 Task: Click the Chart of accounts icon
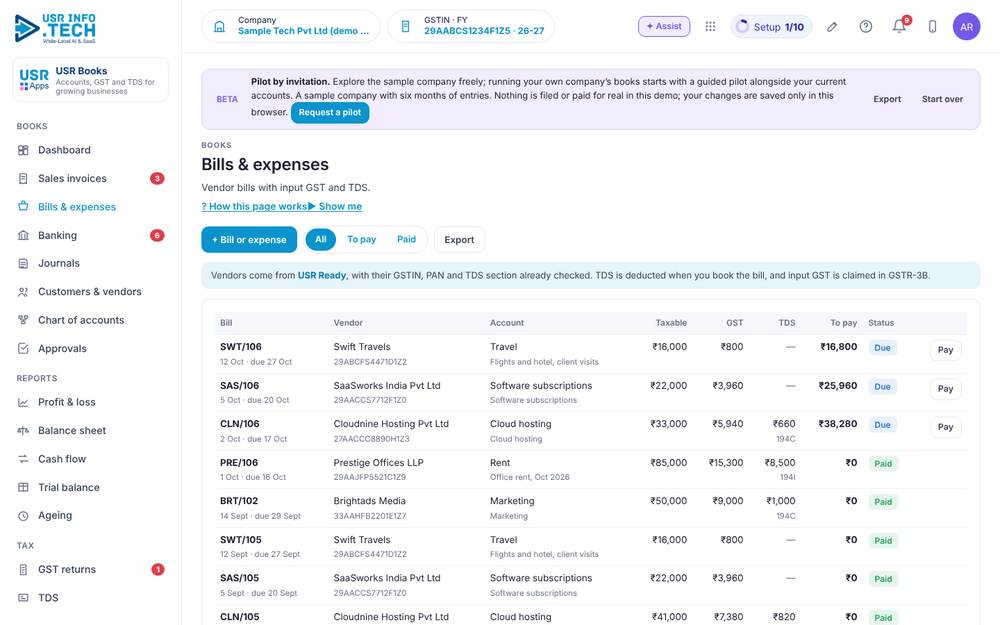pos(23,320)
